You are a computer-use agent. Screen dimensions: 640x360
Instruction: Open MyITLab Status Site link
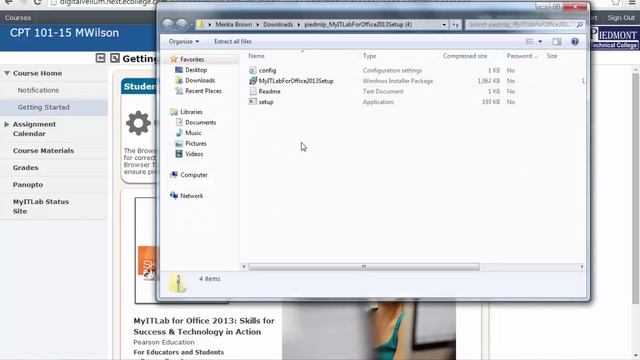pyautogui.click(x=40, y=207)
